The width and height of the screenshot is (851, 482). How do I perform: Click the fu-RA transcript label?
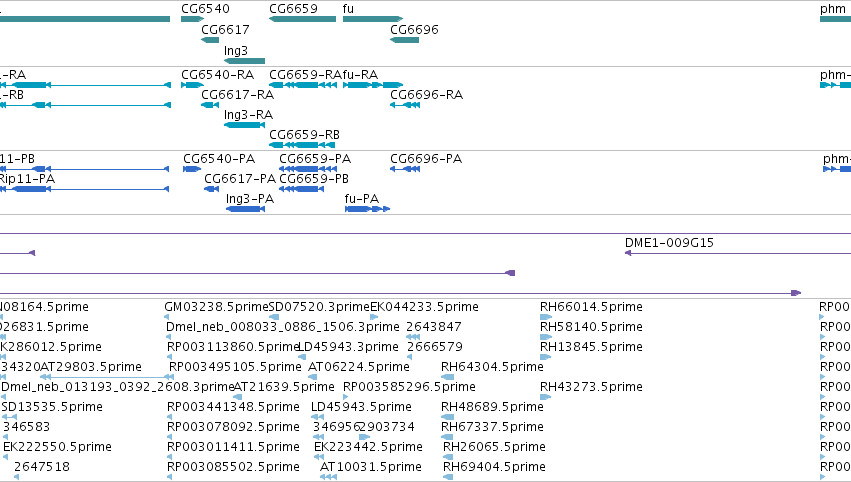point(360,74)
